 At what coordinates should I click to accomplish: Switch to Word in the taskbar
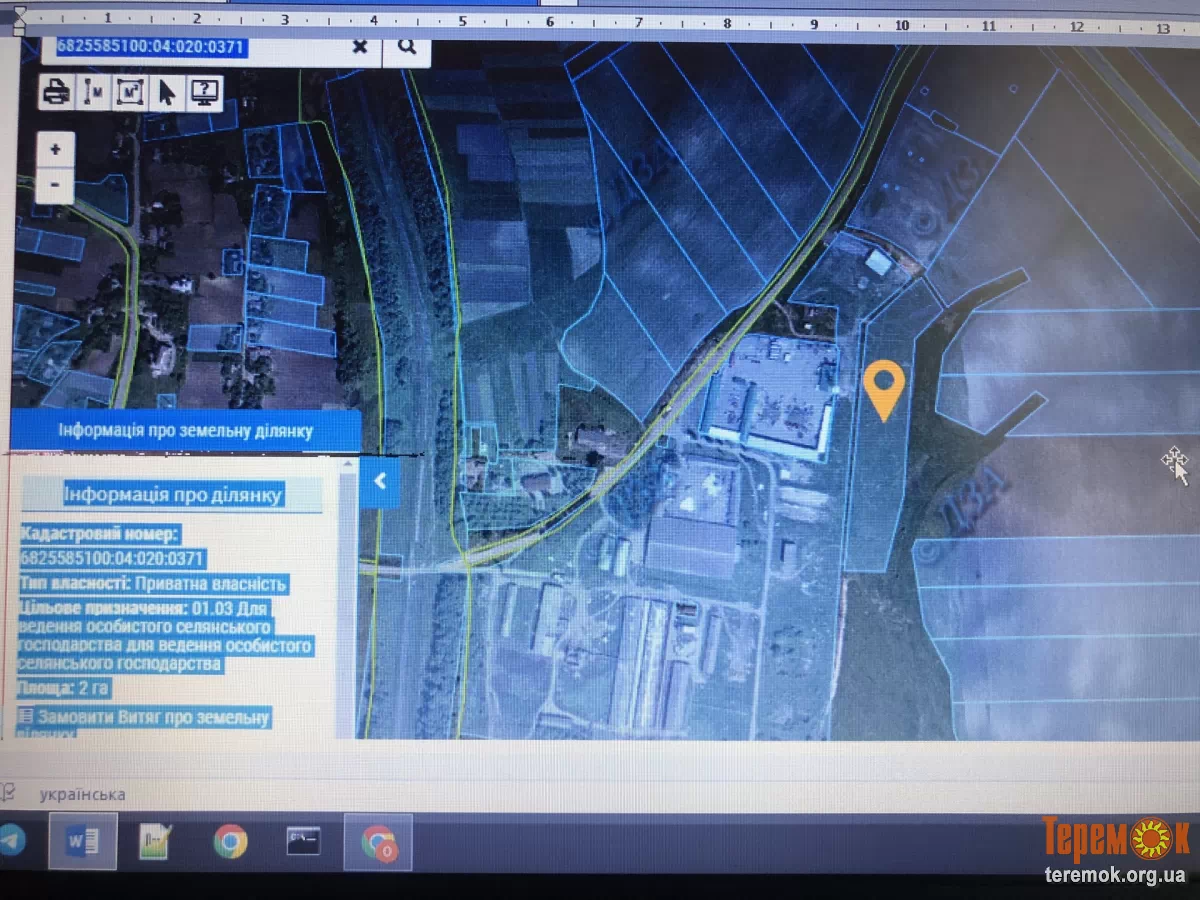click(83, 841)
